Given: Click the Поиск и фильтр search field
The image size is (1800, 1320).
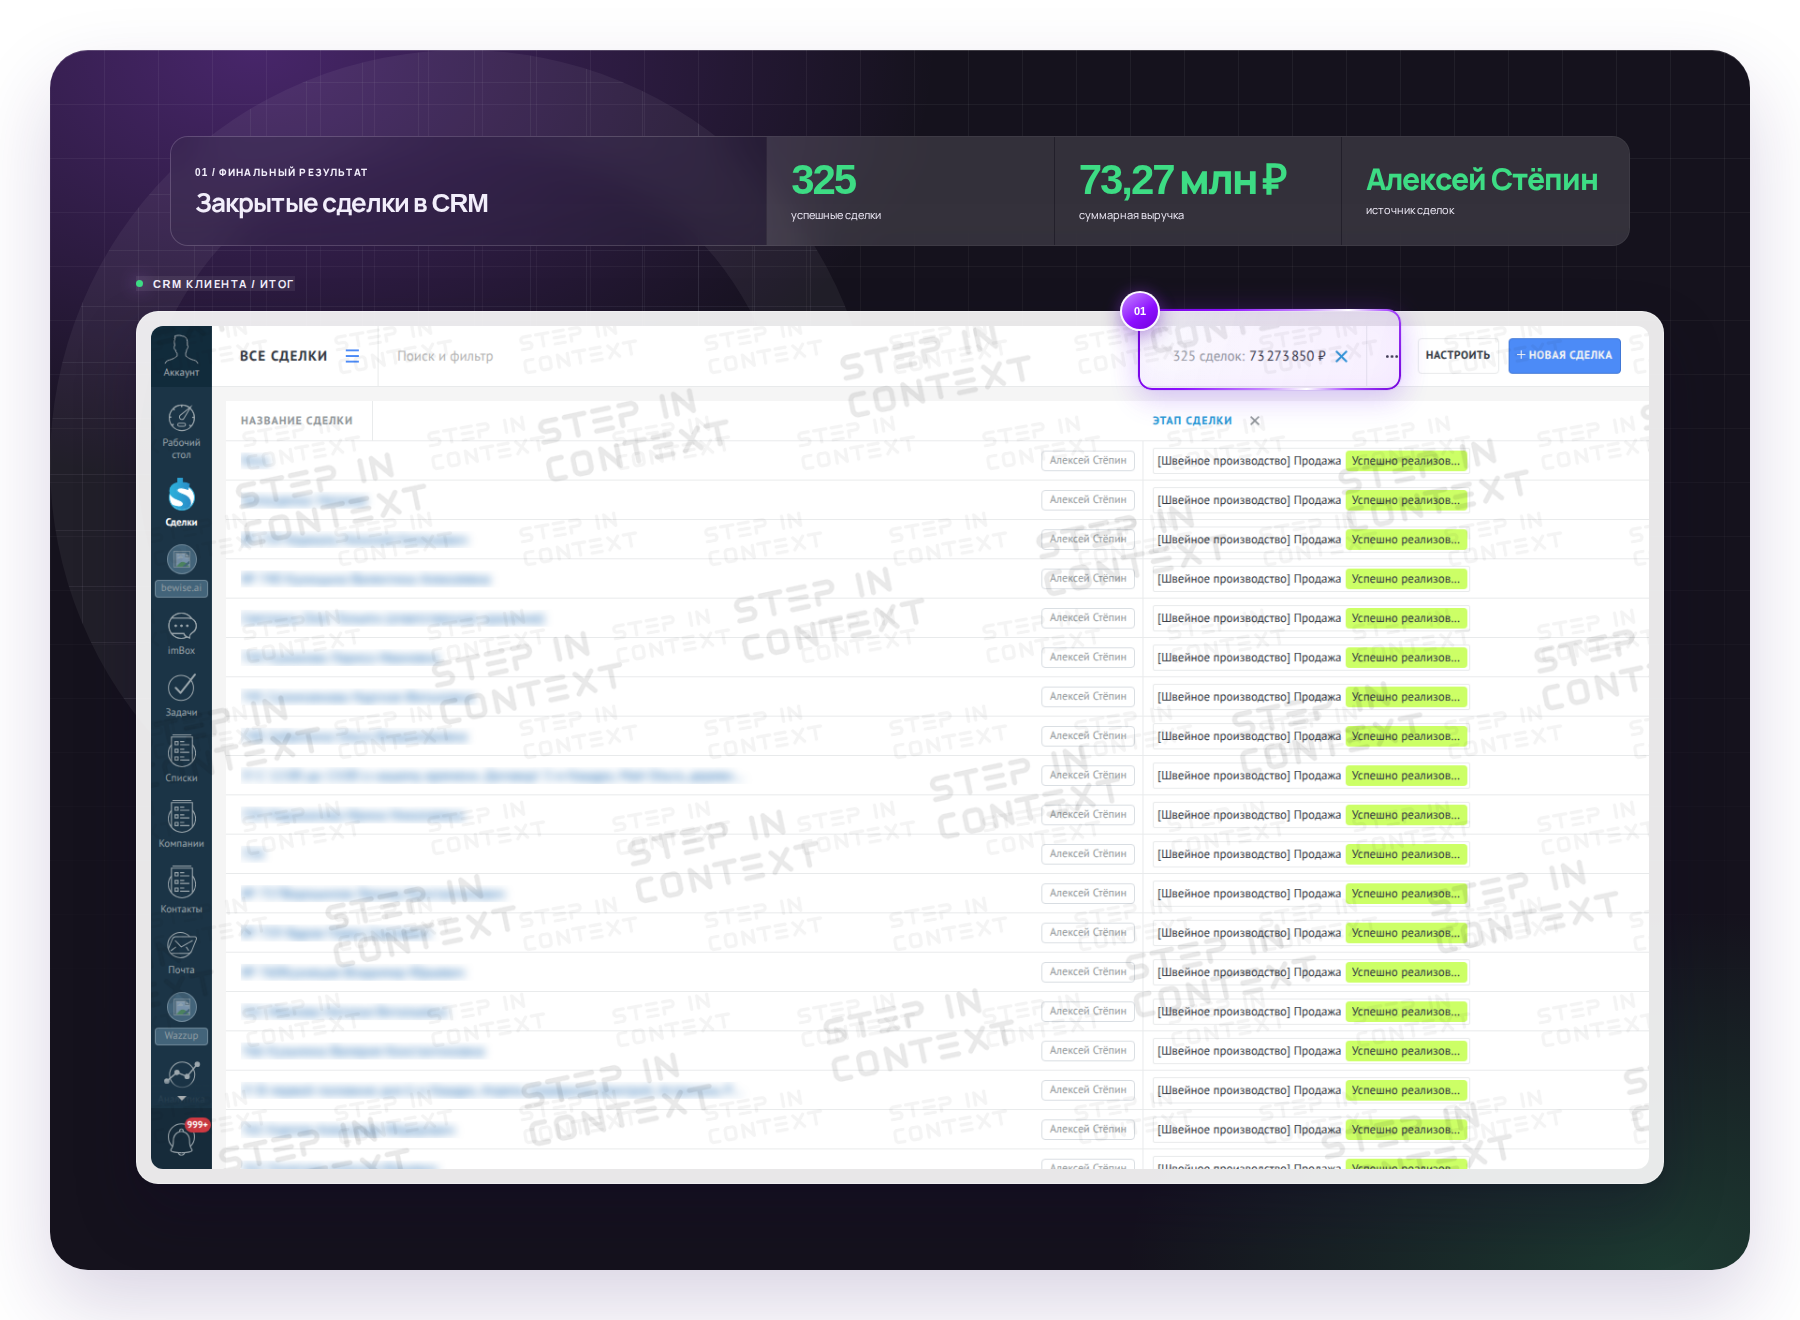Looking at the screenshot, I should (x=445, y=356).
